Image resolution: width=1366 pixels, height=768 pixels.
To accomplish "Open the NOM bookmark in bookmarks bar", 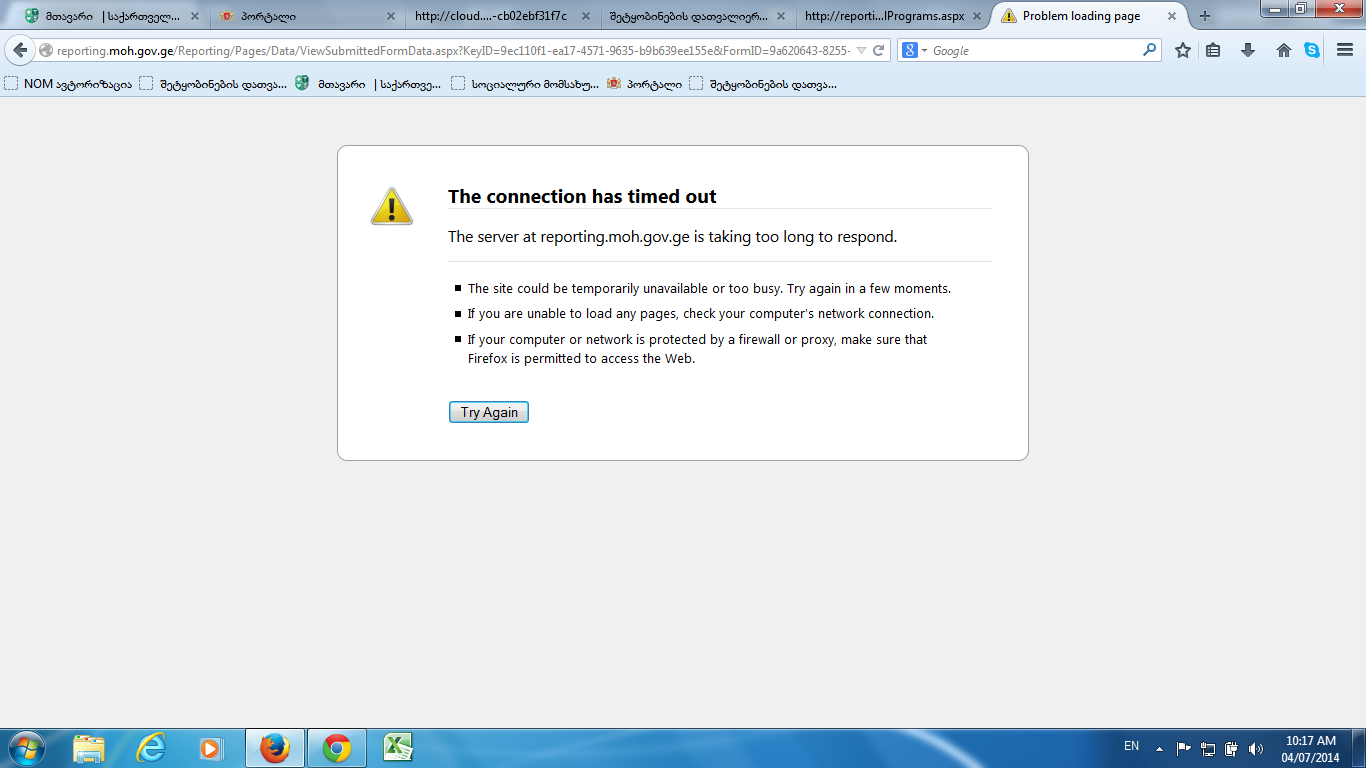I will (x=68, y=84).
